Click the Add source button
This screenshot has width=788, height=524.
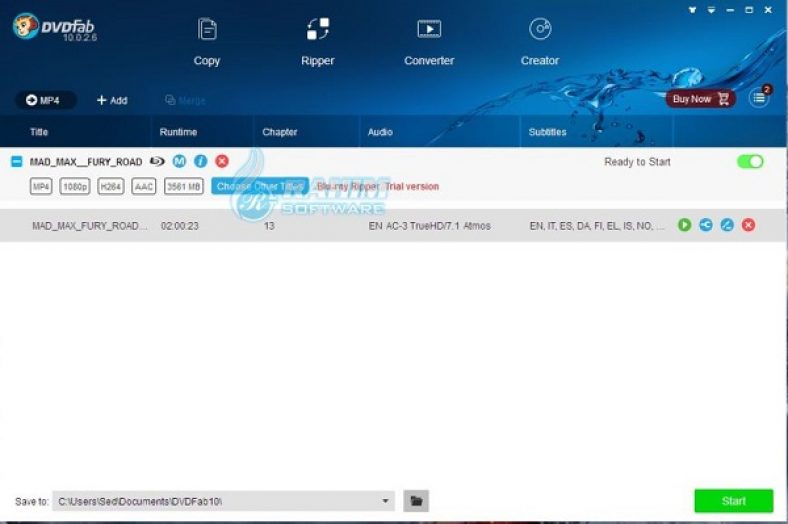click(112, 100)
